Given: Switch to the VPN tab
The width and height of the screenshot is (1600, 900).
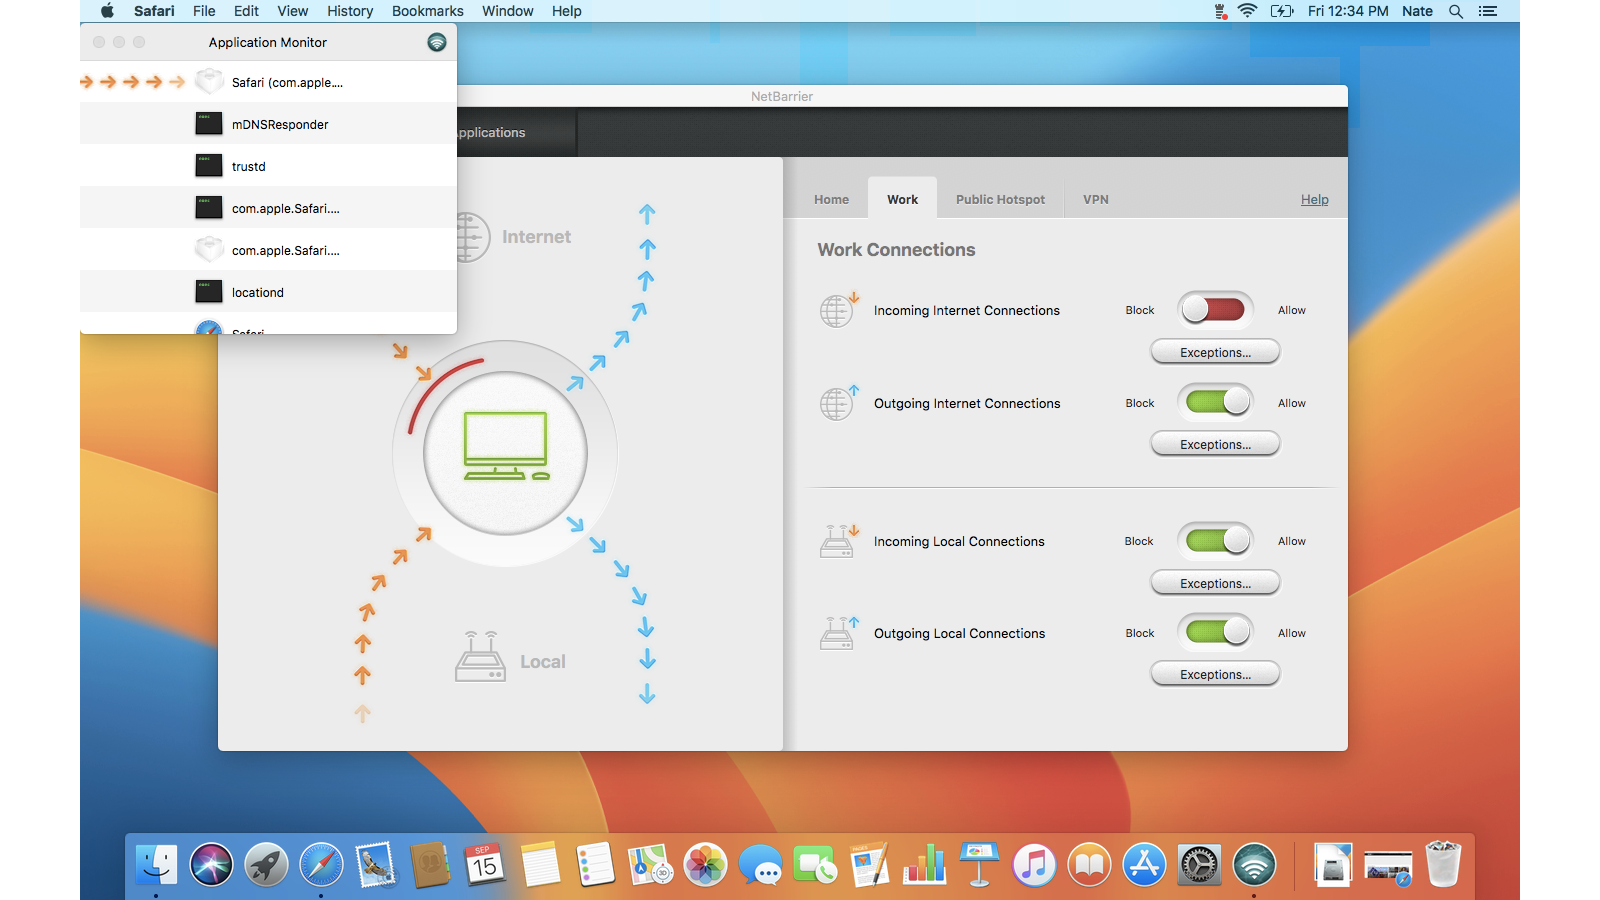Looking at the screenshot, I should click(1096, 199).
